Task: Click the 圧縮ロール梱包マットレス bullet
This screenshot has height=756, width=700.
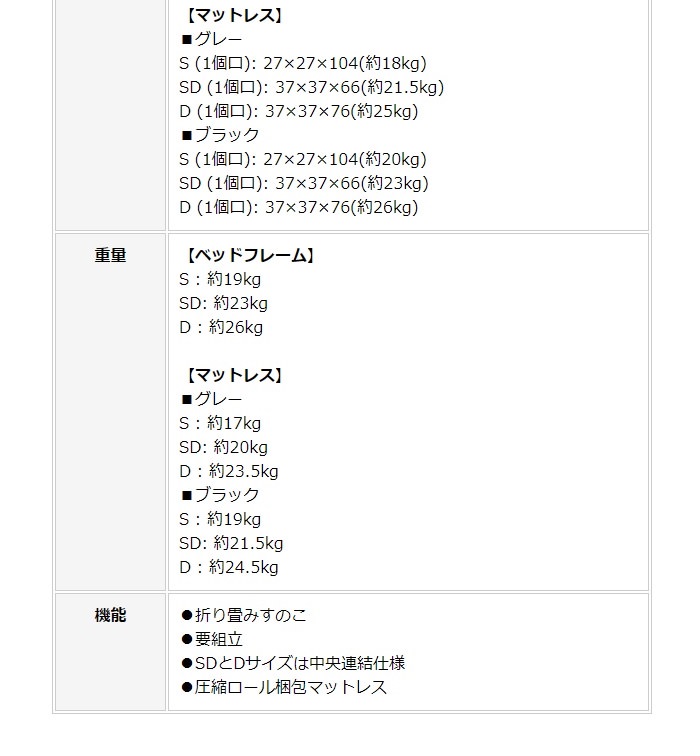Action: click(284, 688)
